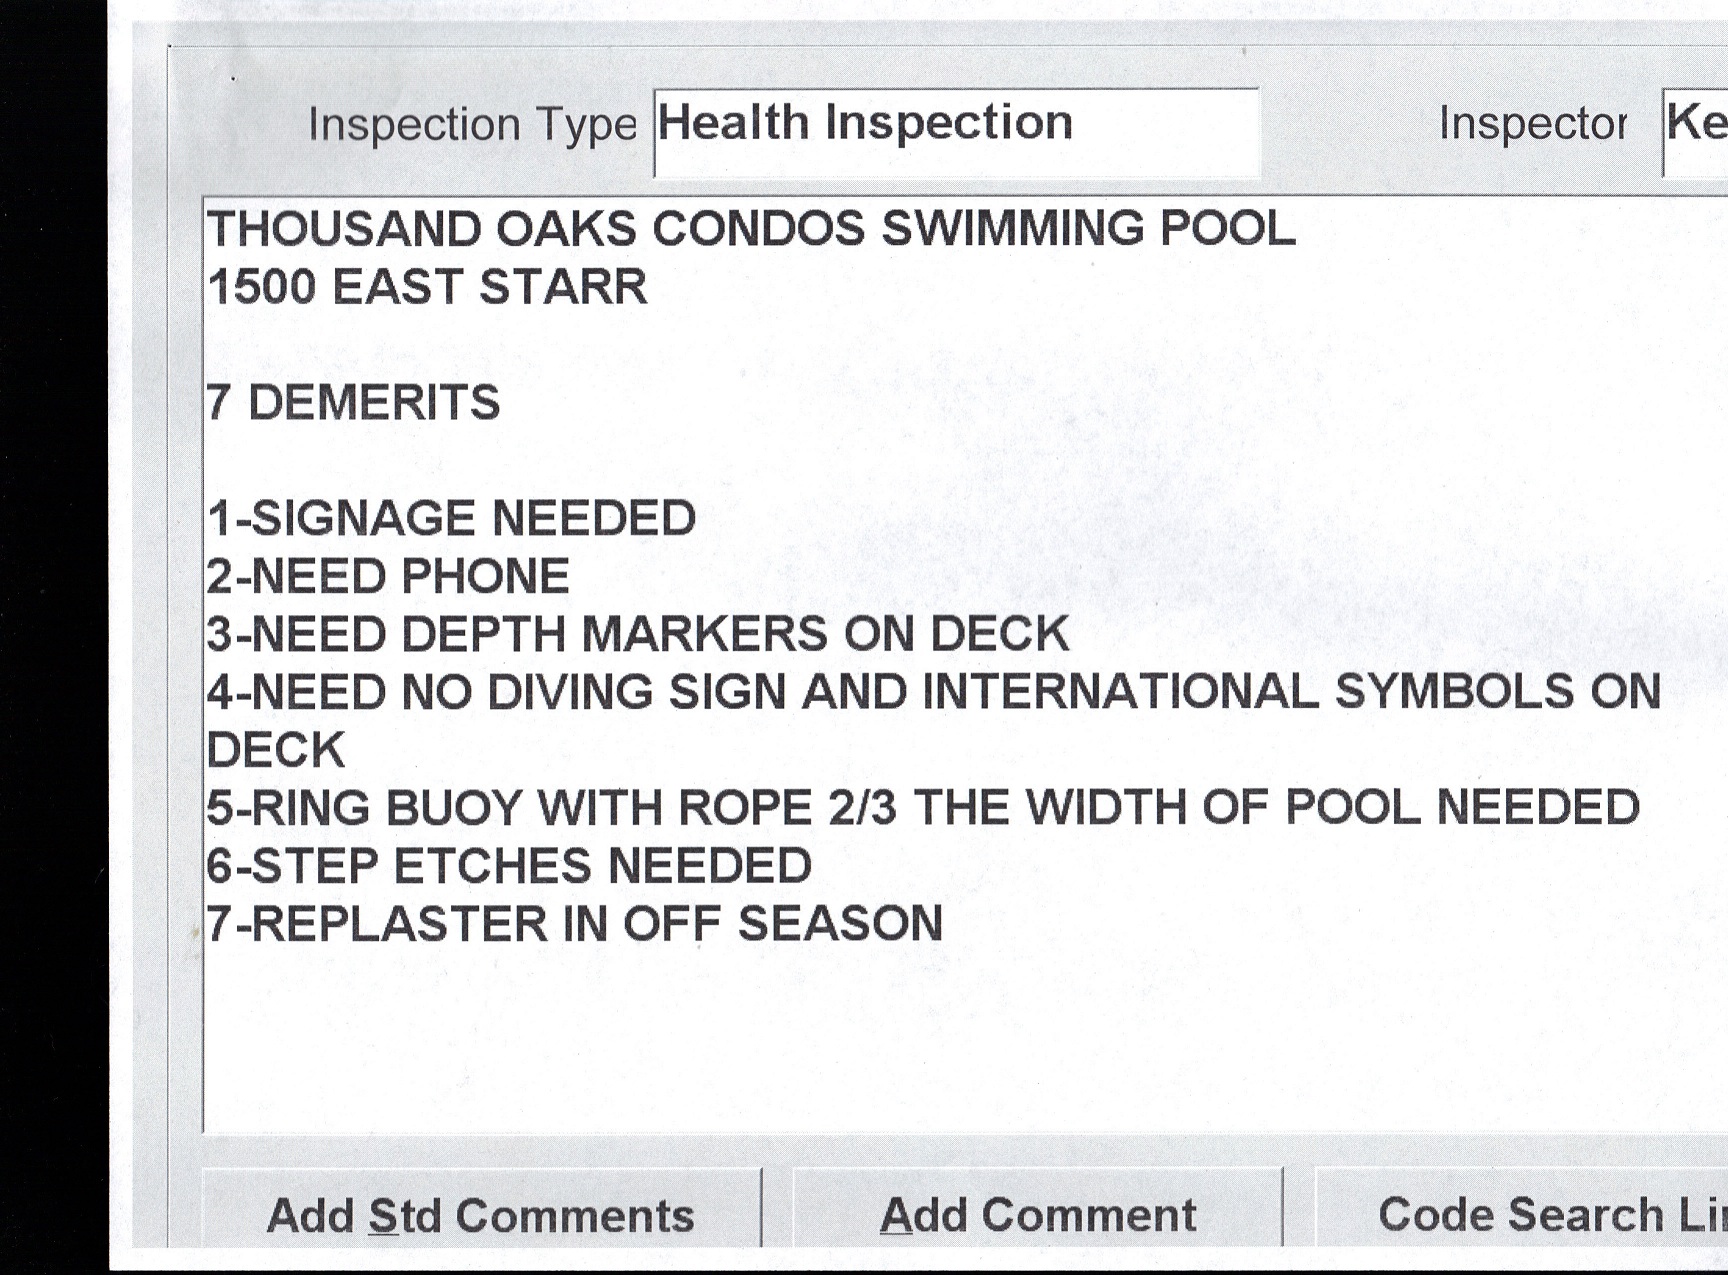Click empty space at bottom of comments box
The image size is (1728, 1275).
[x=900, y=1050]
